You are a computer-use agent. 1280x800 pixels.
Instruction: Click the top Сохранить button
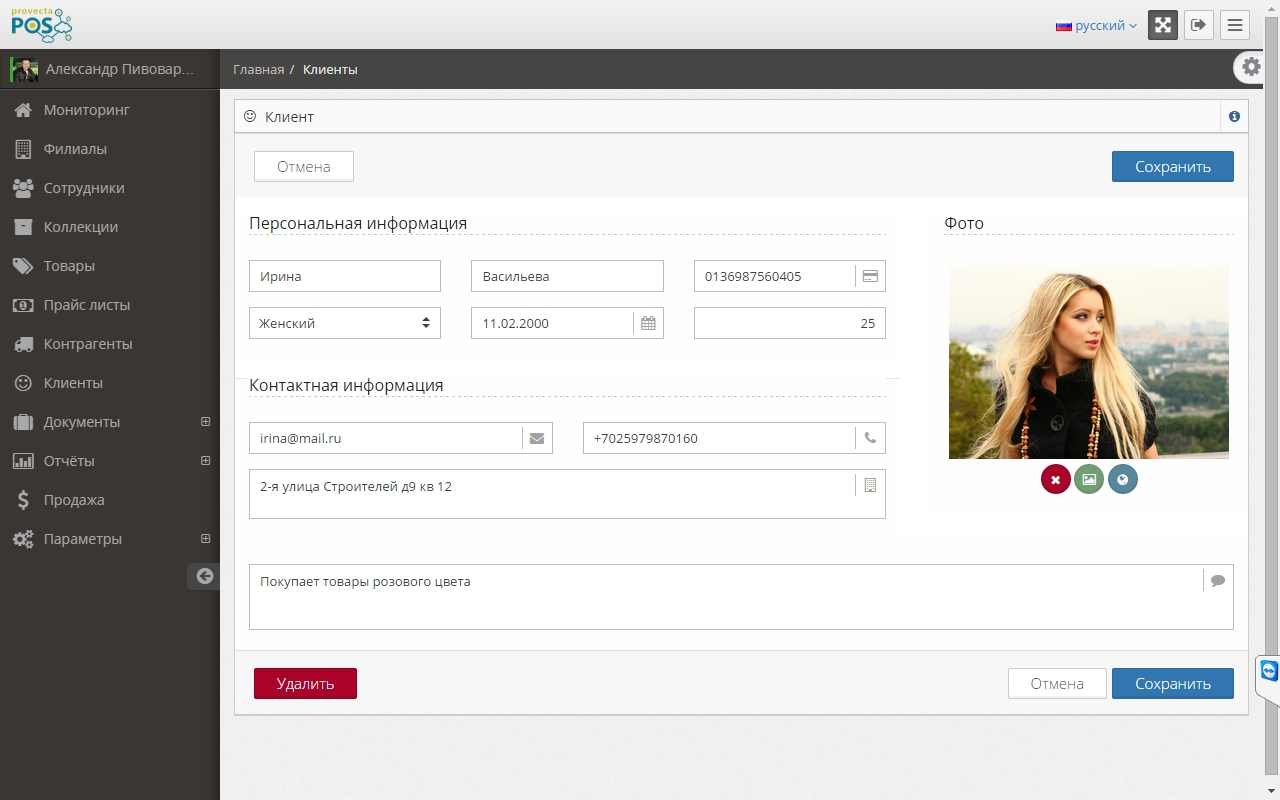point(1172,167)
